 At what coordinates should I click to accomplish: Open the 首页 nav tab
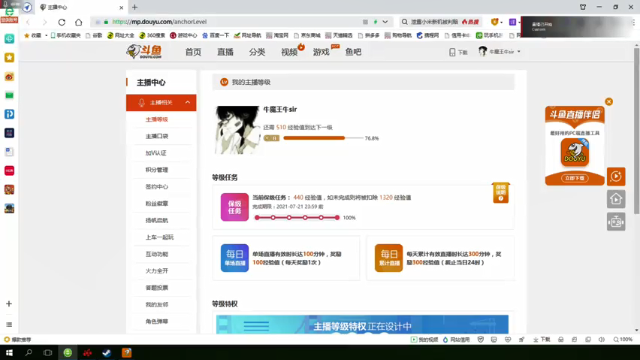[193, 52]
